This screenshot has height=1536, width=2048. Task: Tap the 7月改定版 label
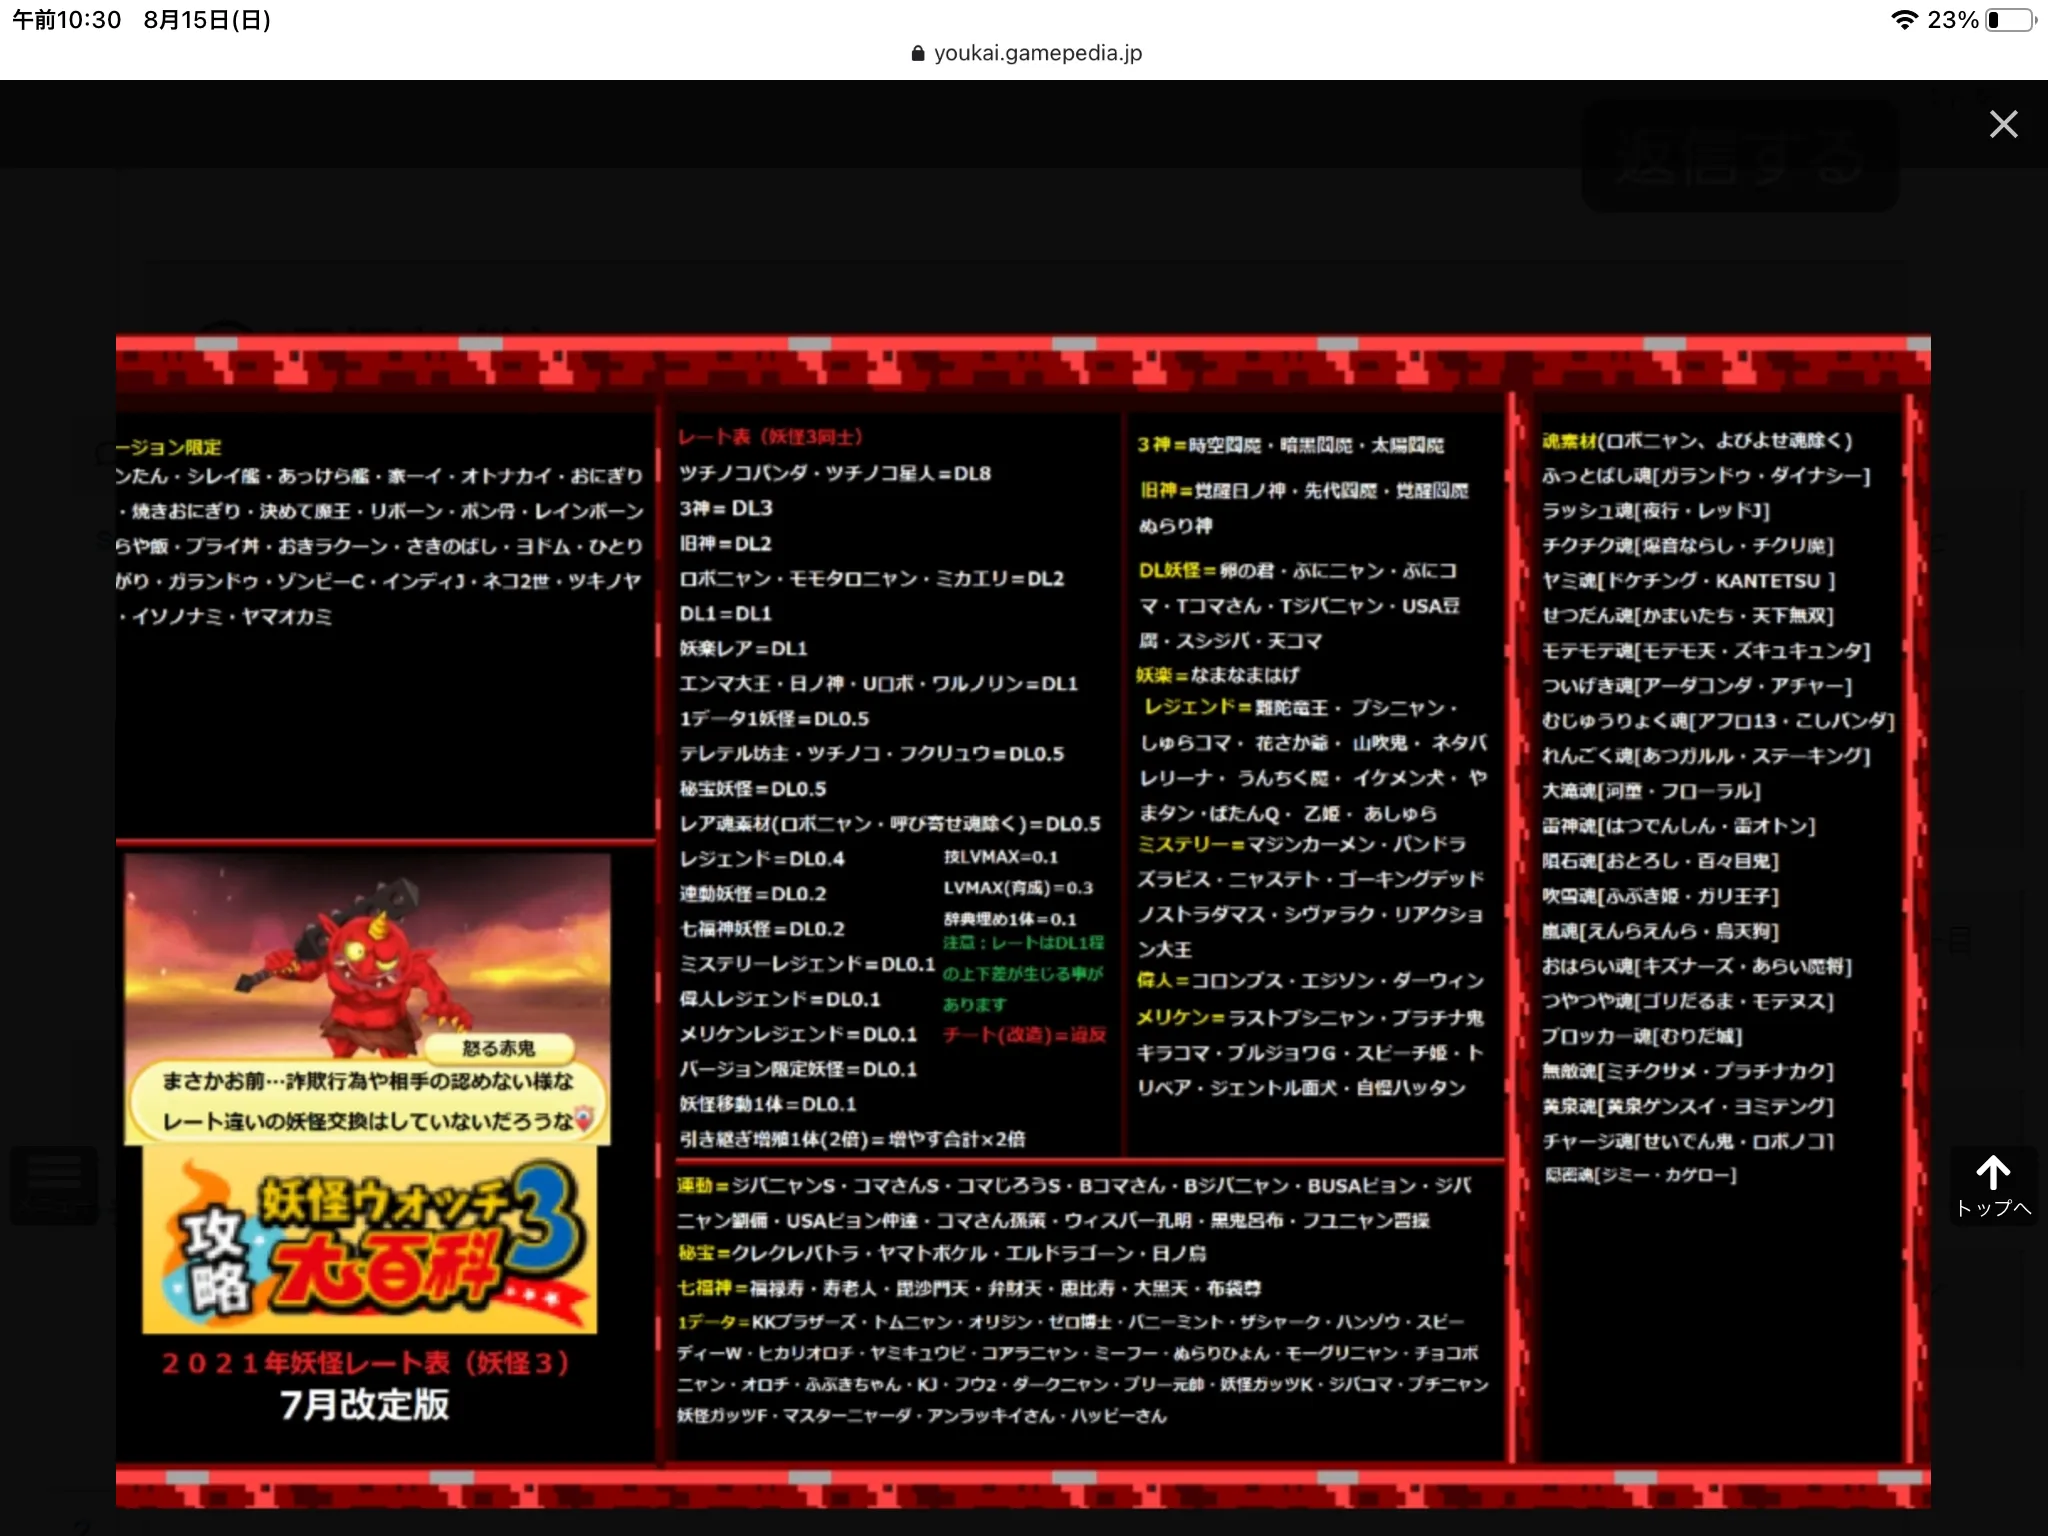pos(365,1404)
